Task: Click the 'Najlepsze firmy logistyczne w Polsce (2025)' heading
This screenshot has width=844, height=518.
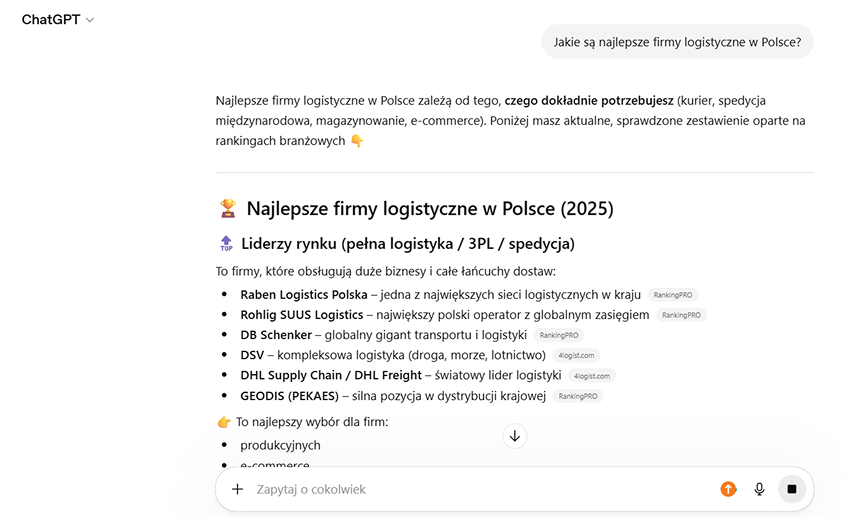Action: (x=429, y=209)
